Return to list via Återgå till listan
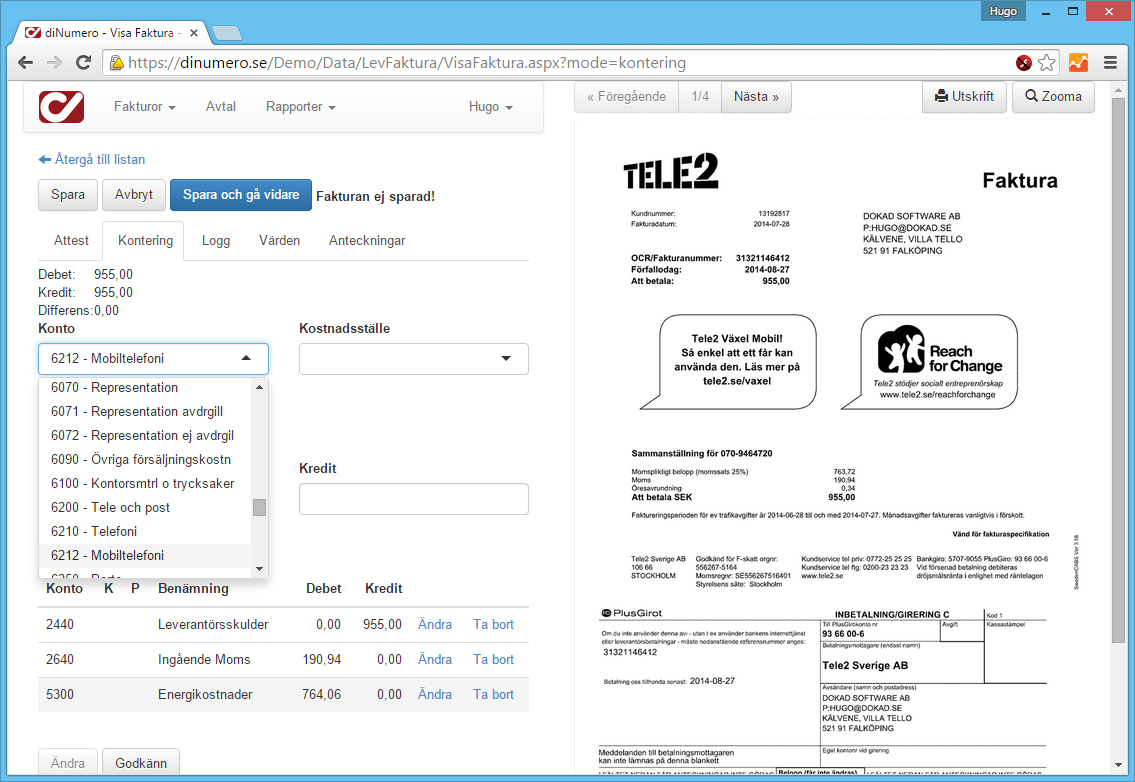The width and height of the screenshot is (1135, 782). (x=92, y=159)
